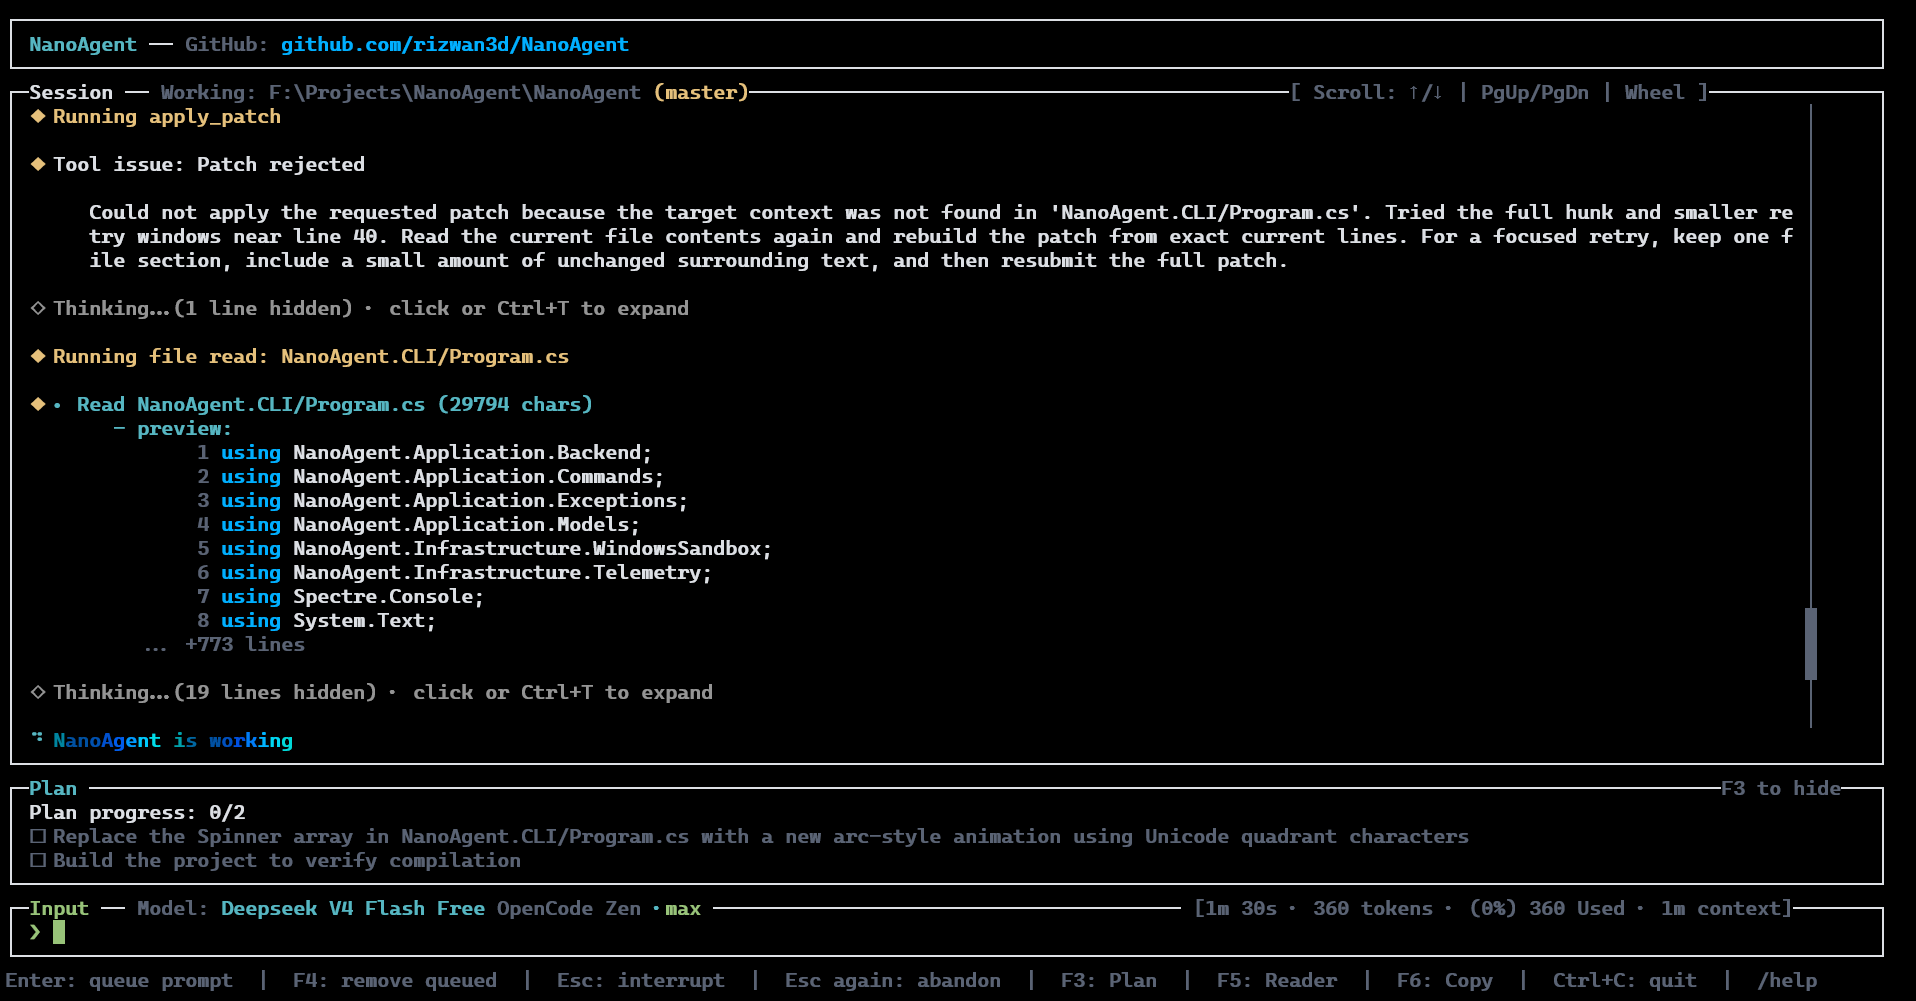
Task: Click the 'OpenCode Zen' provider label
Action: pyautogui.click(x=569, y=908)
